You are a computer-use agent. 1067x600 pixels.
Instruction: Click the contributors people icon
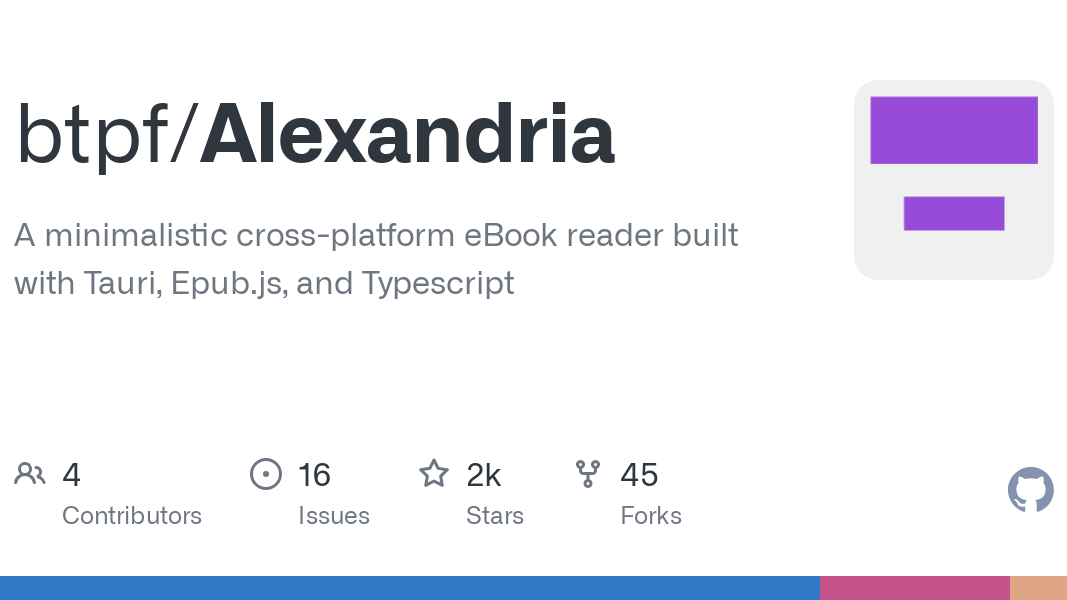pos(29,473)
